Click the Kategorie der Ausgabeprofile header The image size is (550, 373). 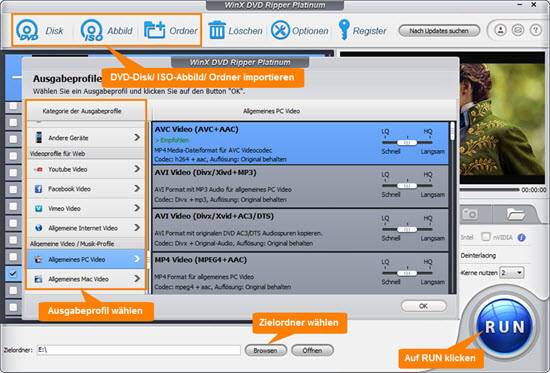point(82,111)
